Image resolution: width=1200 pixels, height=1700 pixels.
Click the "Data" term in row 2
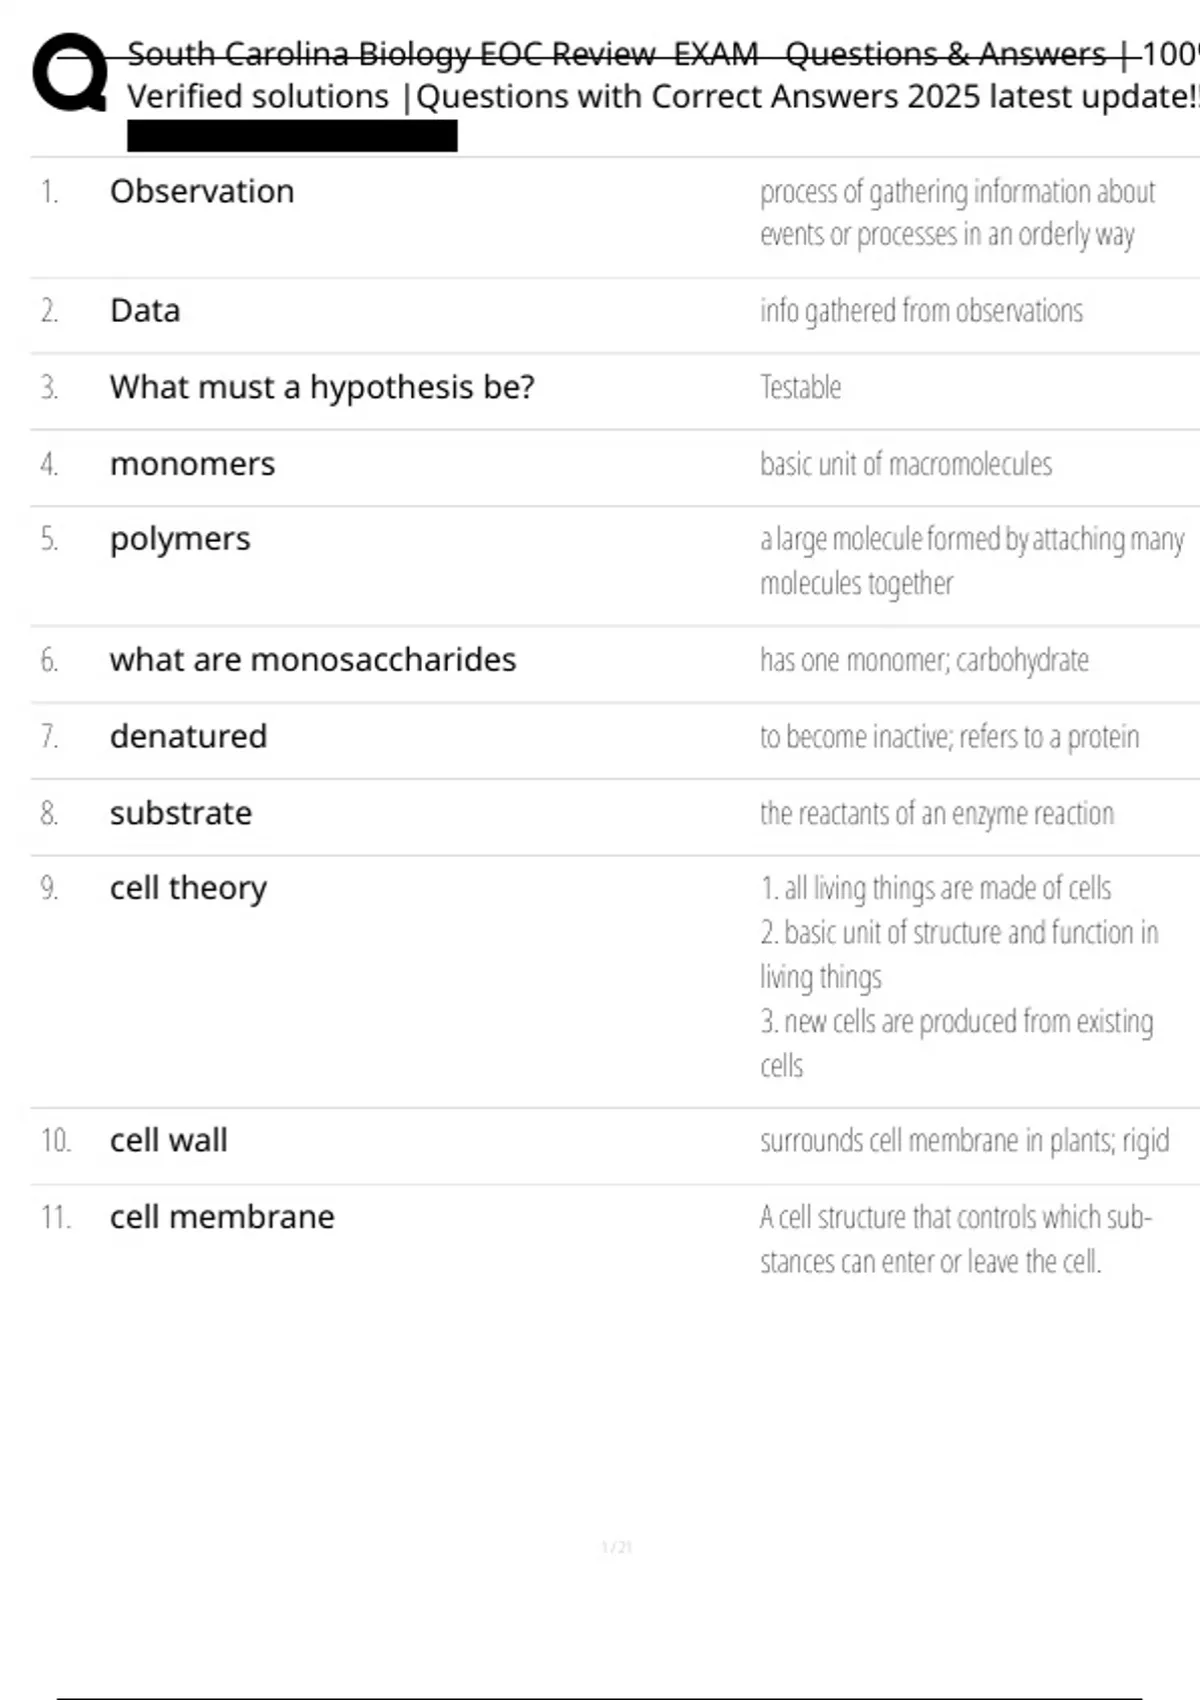145,311
